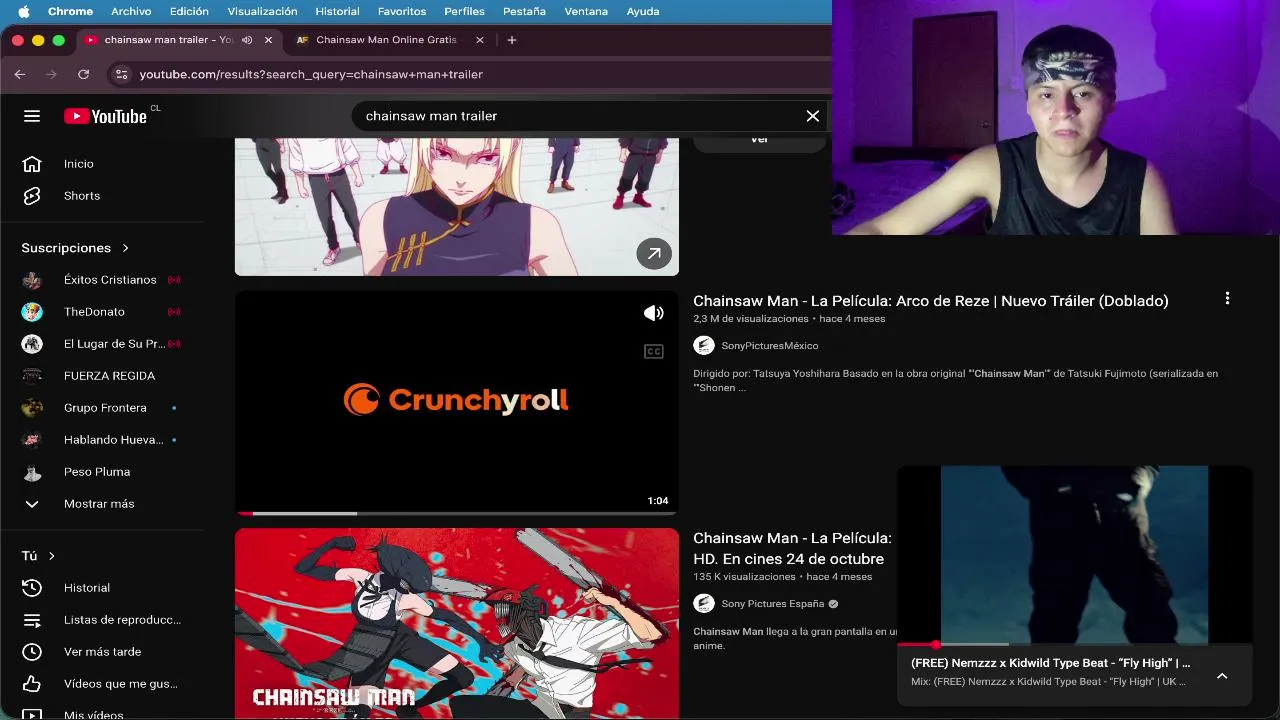Close the chainsaw man trailer tab
The height and width of the screenshot is (720, 1280).
coord(268,40)
